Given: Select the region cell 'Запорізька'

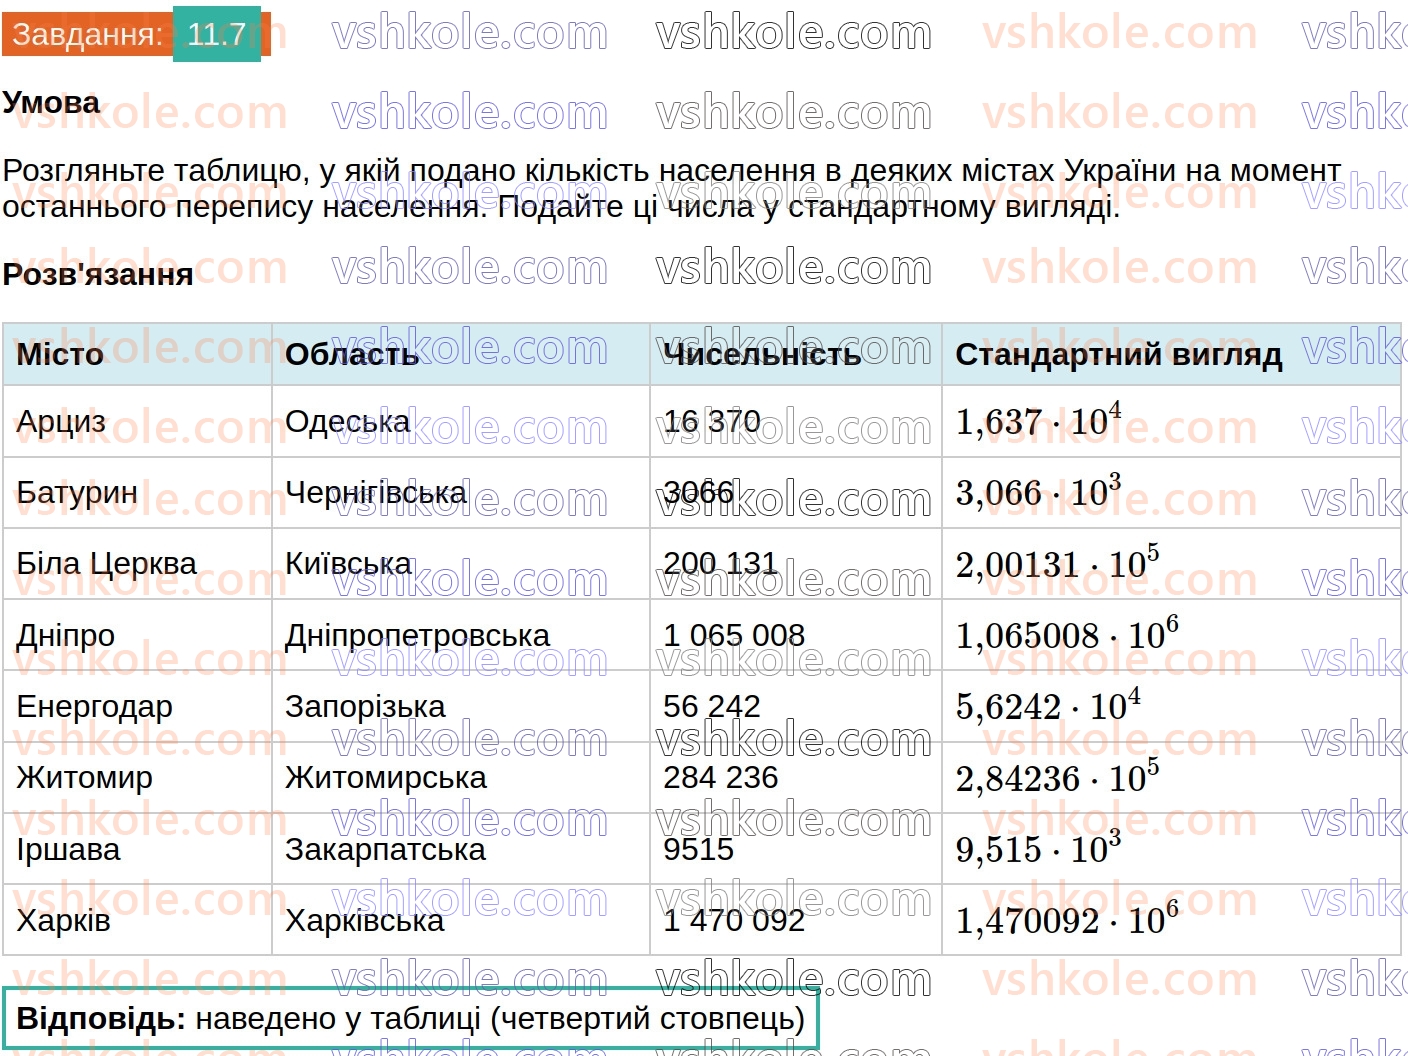Looking at the screenshot, I should click(365, 707).
